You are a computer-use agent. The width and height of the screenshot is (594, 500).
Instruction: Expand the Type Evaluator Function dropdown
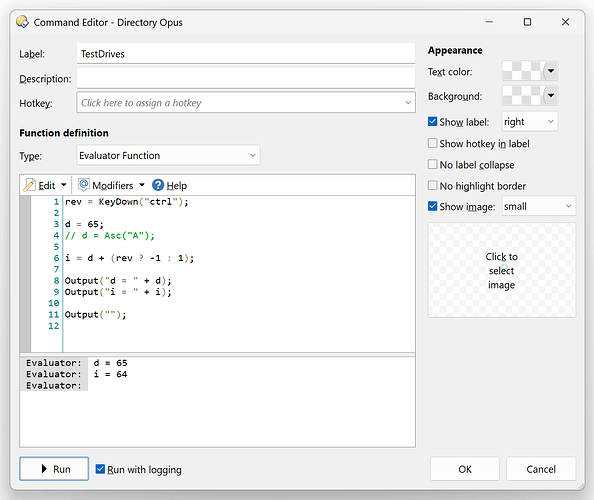168,155
